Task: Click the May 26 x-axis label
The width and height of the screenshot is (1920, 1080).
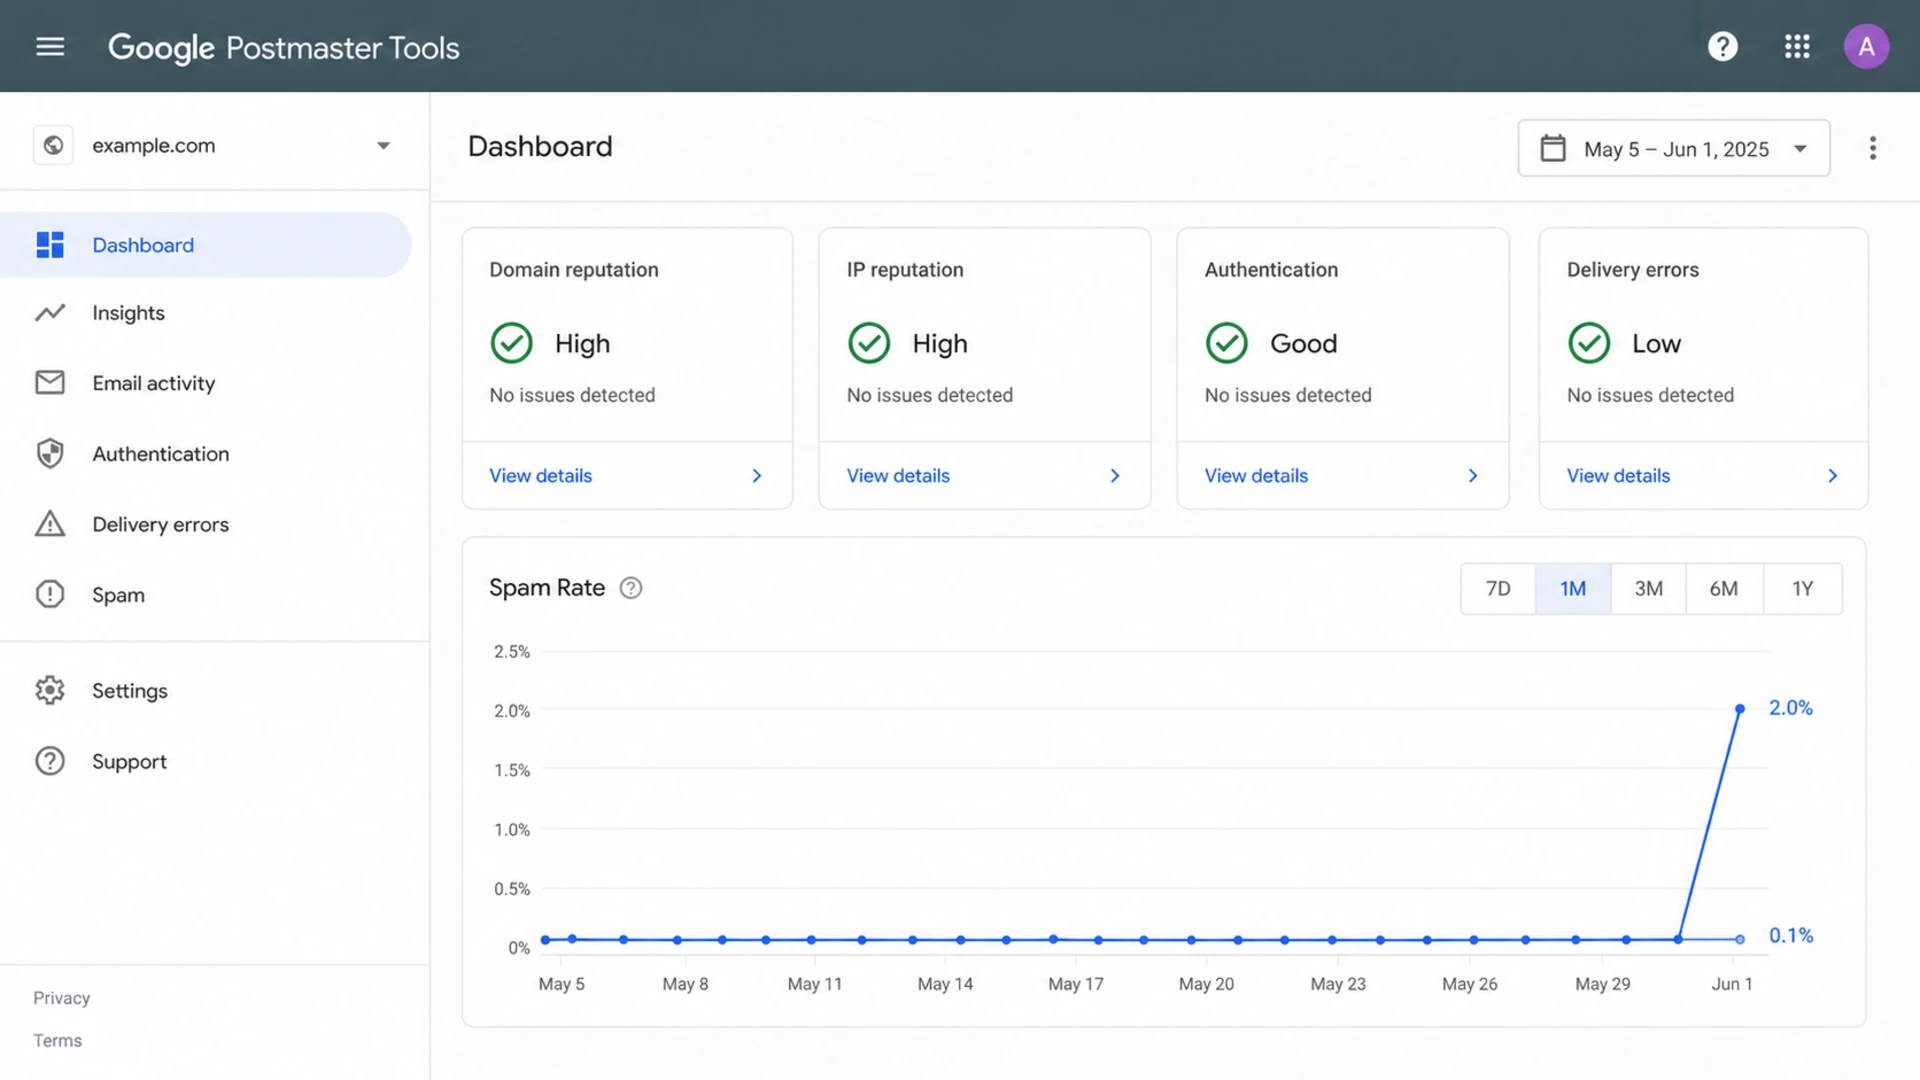Action: click(x=1470, y=984)
